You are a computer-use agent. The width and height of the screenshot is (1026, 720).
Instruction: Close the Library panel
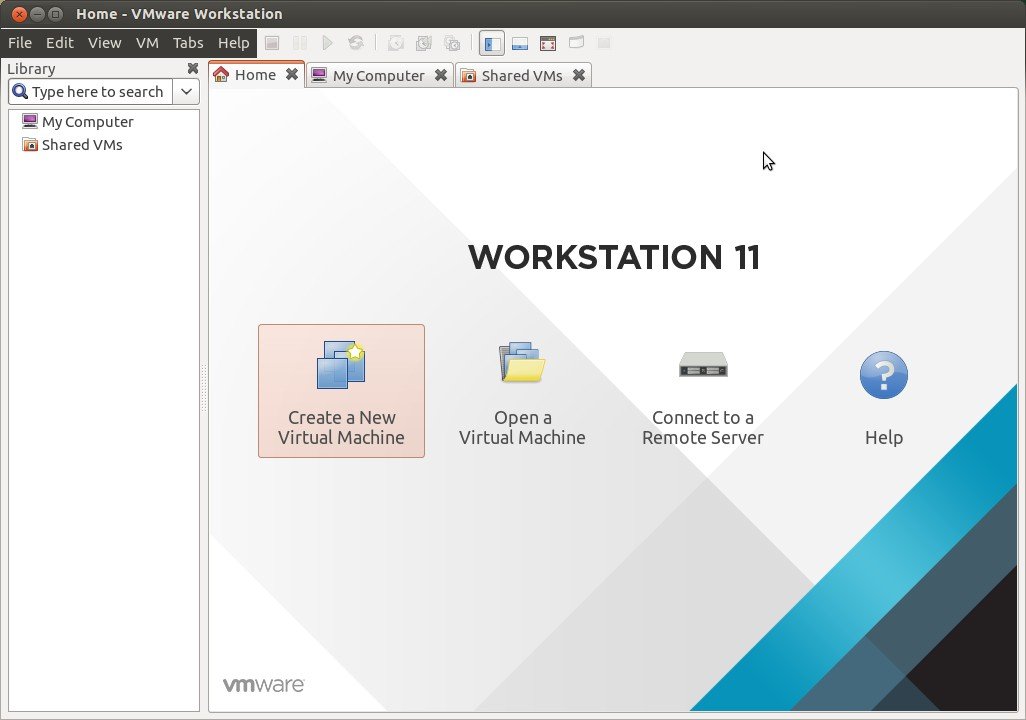pyautogui.click(x=192, y=68)
